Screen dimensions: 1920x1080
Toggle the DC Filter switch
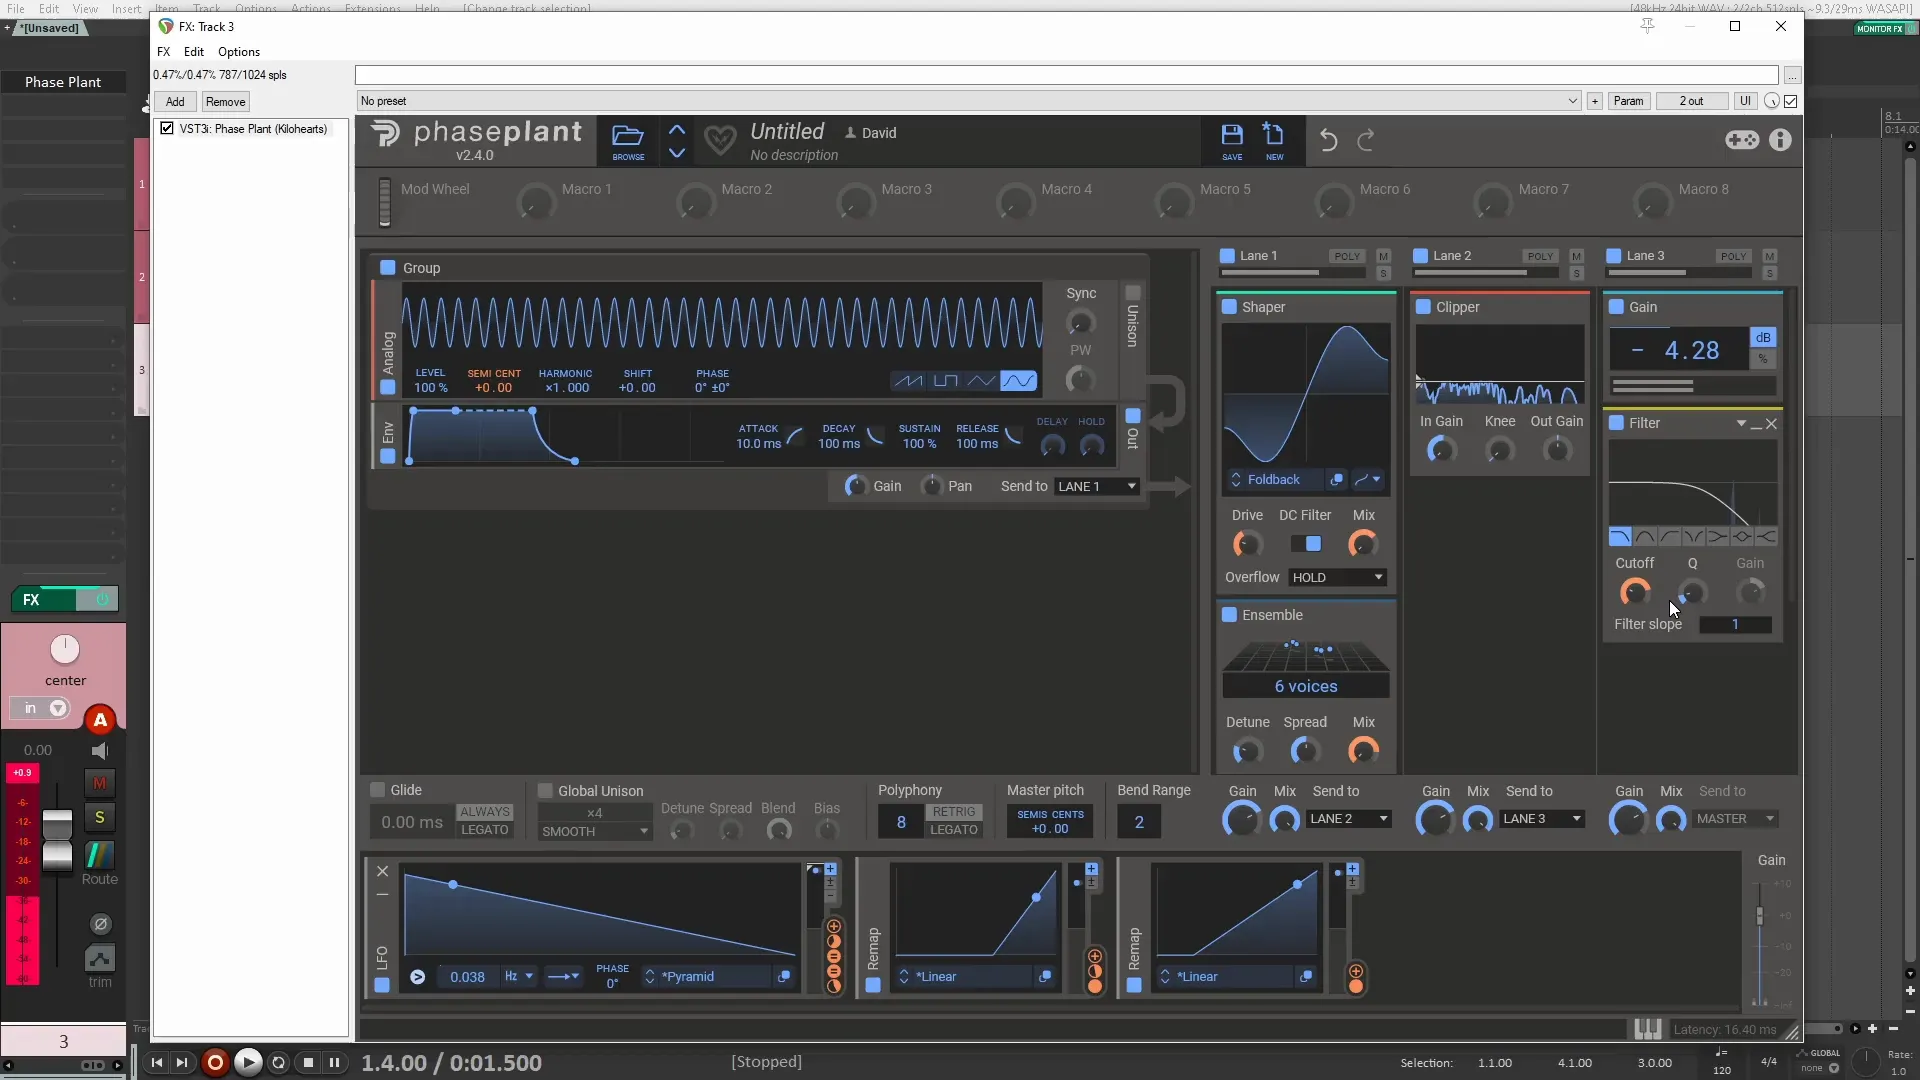click(x=1306, y=544)
